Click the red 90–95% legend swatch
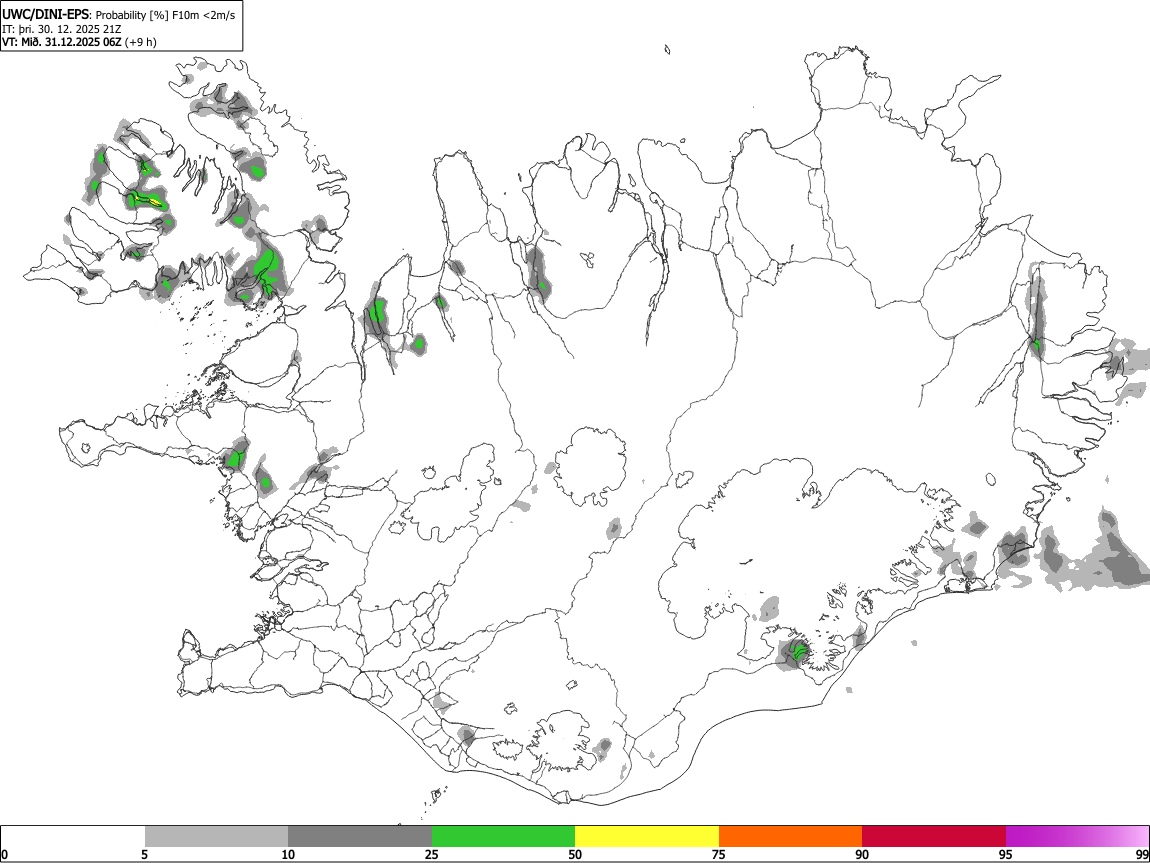This screenshot has width=1150, height=863. tap(934, 837)
